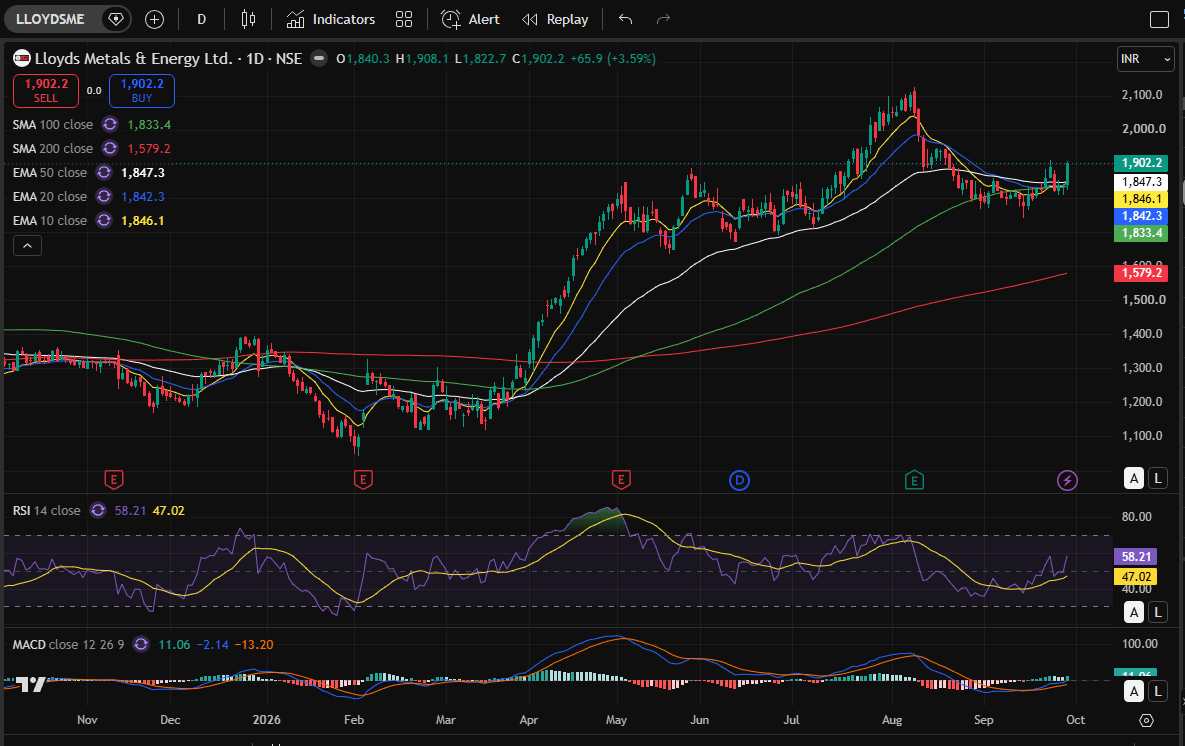The height and width of the screenshot is (746, 1185).
Task: Click the RSI refresh icon
Action: pos(97,510)
